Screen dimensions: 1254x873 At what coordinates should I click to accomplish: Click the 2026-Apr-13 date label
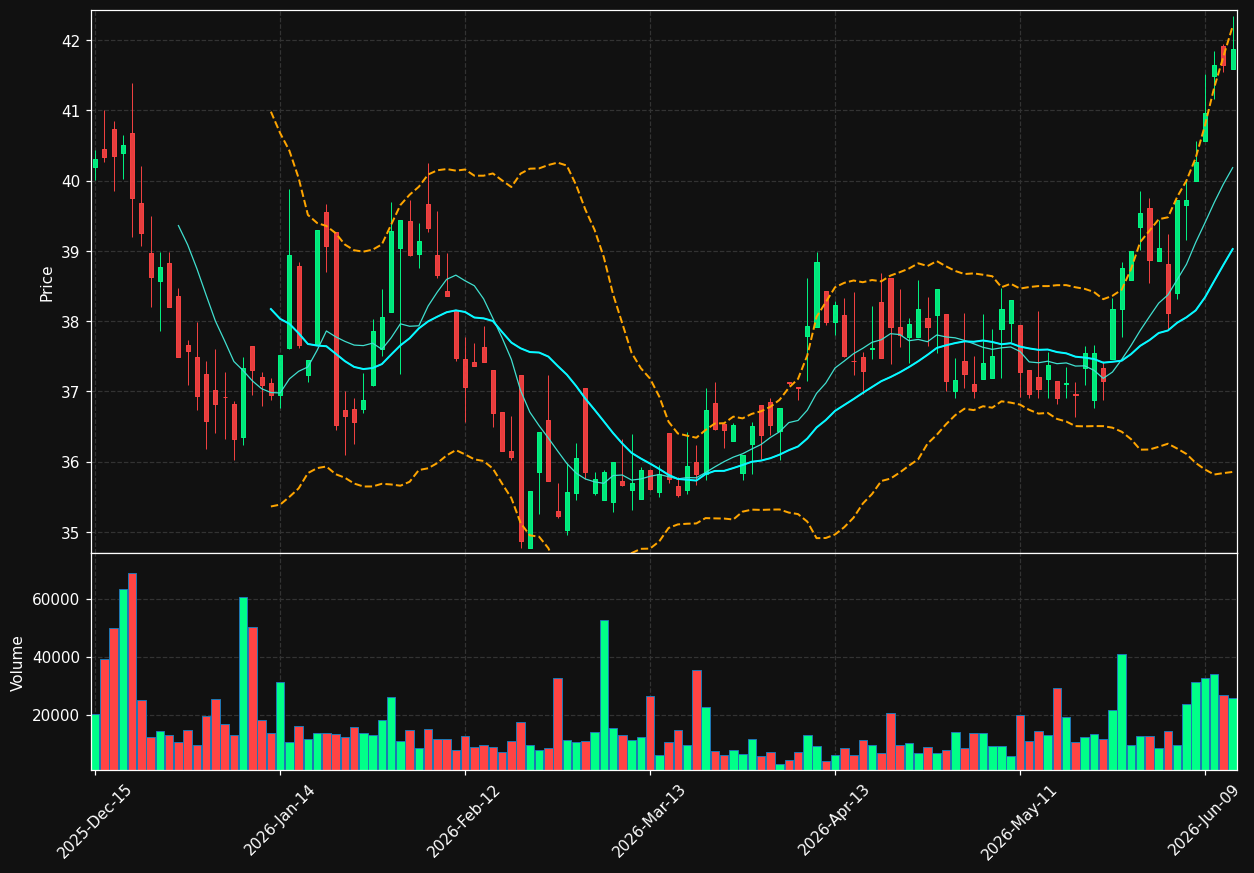click(x=834, y=820)
